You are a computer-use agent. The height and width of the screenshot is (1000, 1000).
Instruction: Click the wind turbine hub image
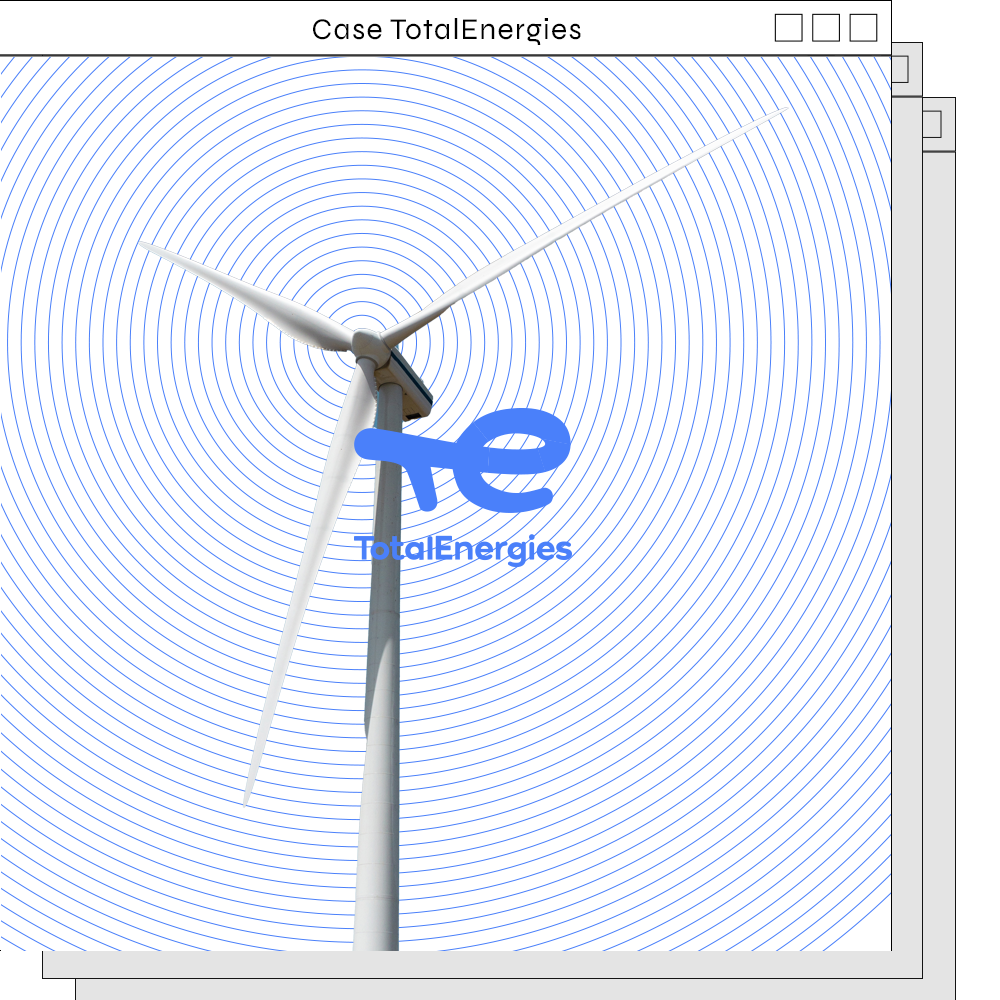pyautogui.click(x=369, y=347)
